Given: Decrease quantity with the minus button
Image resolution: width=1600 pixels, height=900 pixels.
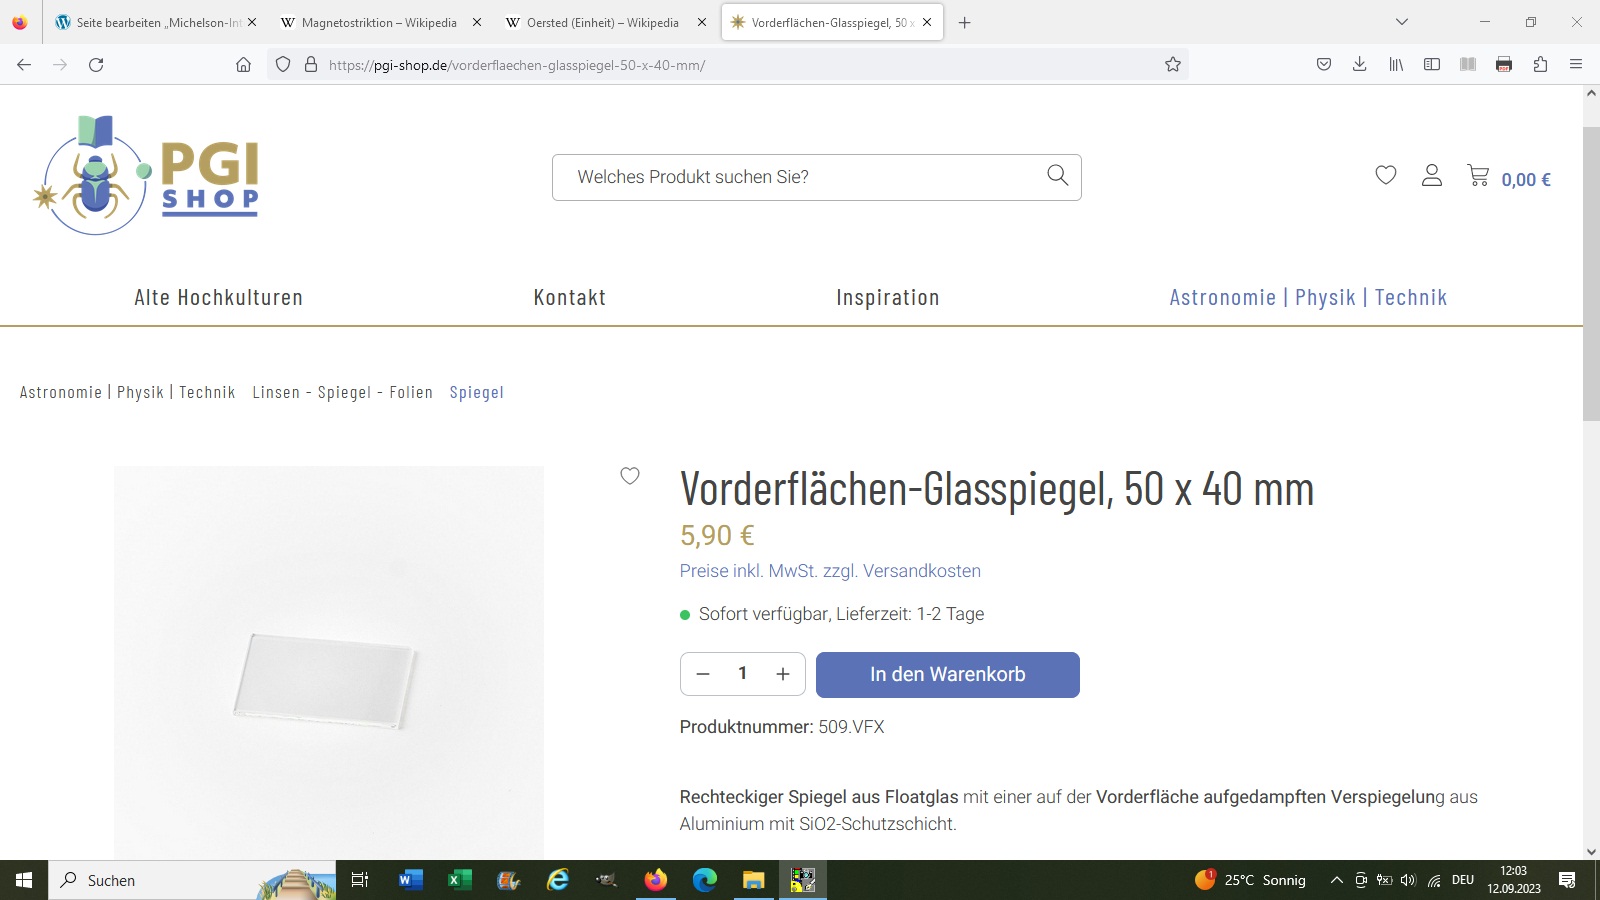Looking at the screenshot, I should 703,674.
